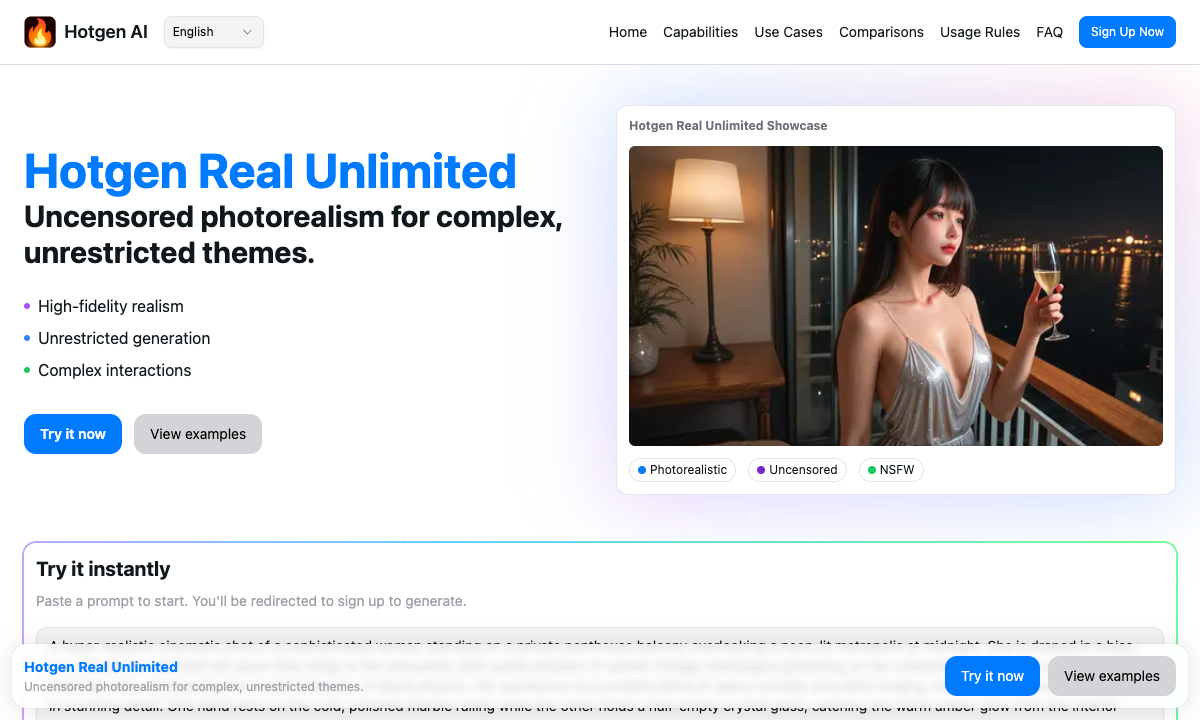1200x720 pixels.
Task: Open the Use Cases menu item
Action: click(x=788, y=32)
